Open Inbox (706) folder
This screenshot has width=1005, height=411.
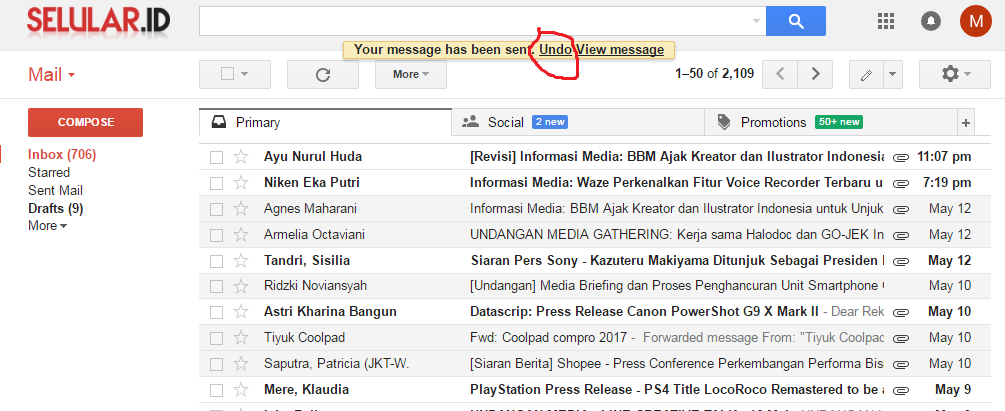[62, 155]
